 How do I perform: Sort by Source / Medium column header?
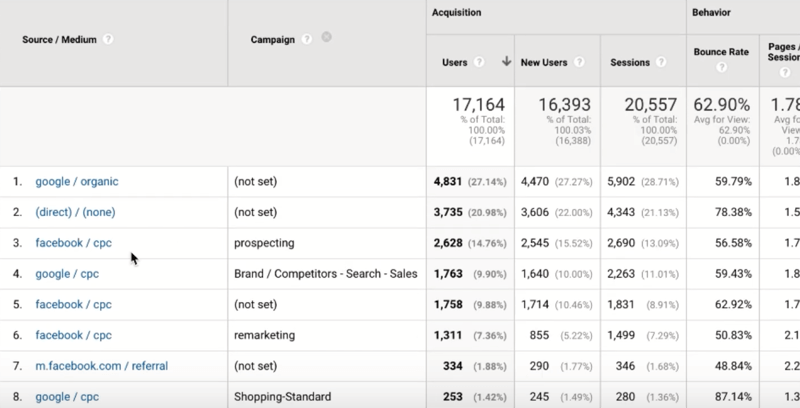coord(59,40)
